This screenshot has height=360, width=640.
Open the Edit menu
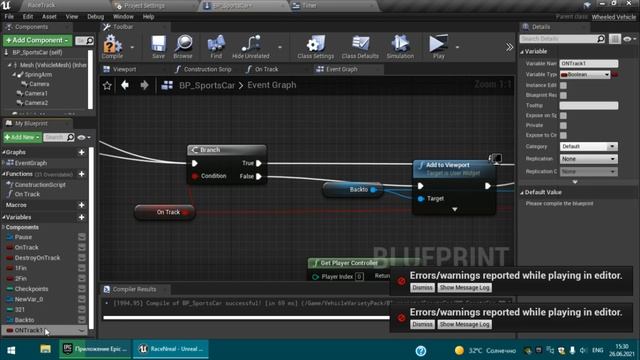(x=28, y=17)
